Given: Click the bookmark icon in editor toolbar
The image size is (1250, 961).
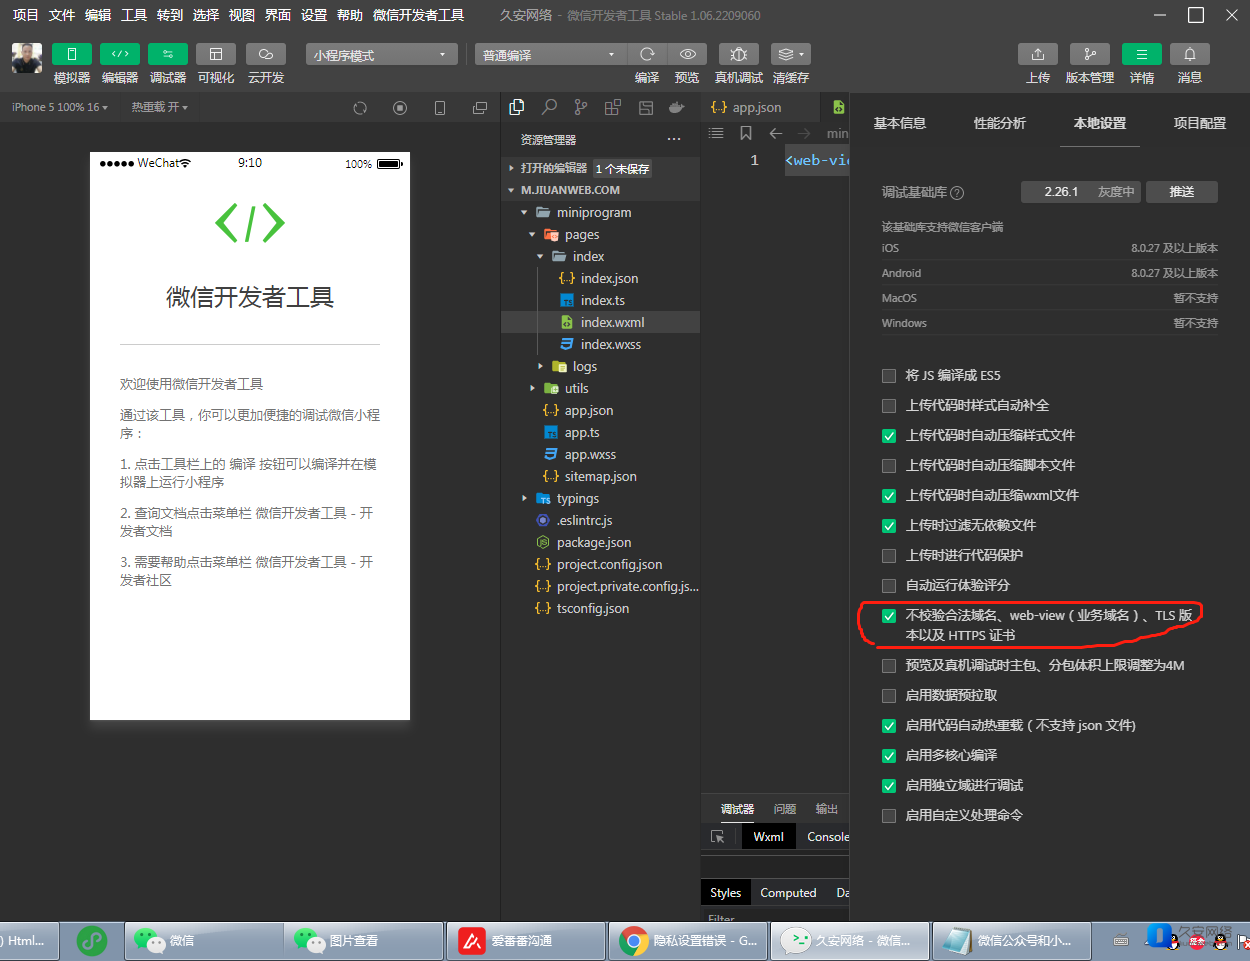Looking at the screenshot, I should (746, 133).
